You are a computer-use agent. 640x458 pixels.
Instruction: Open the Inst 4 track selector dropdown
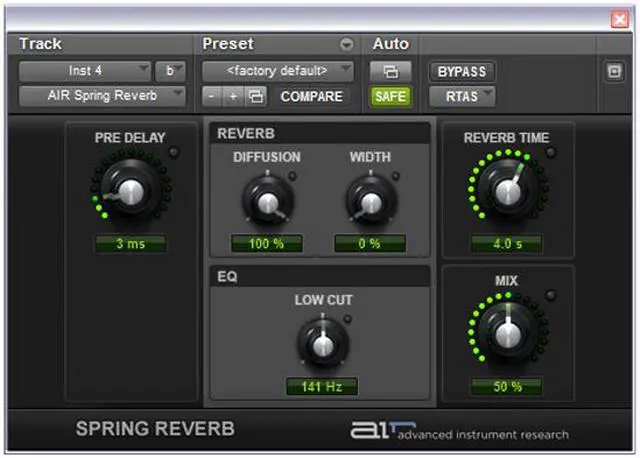[84, 71]
